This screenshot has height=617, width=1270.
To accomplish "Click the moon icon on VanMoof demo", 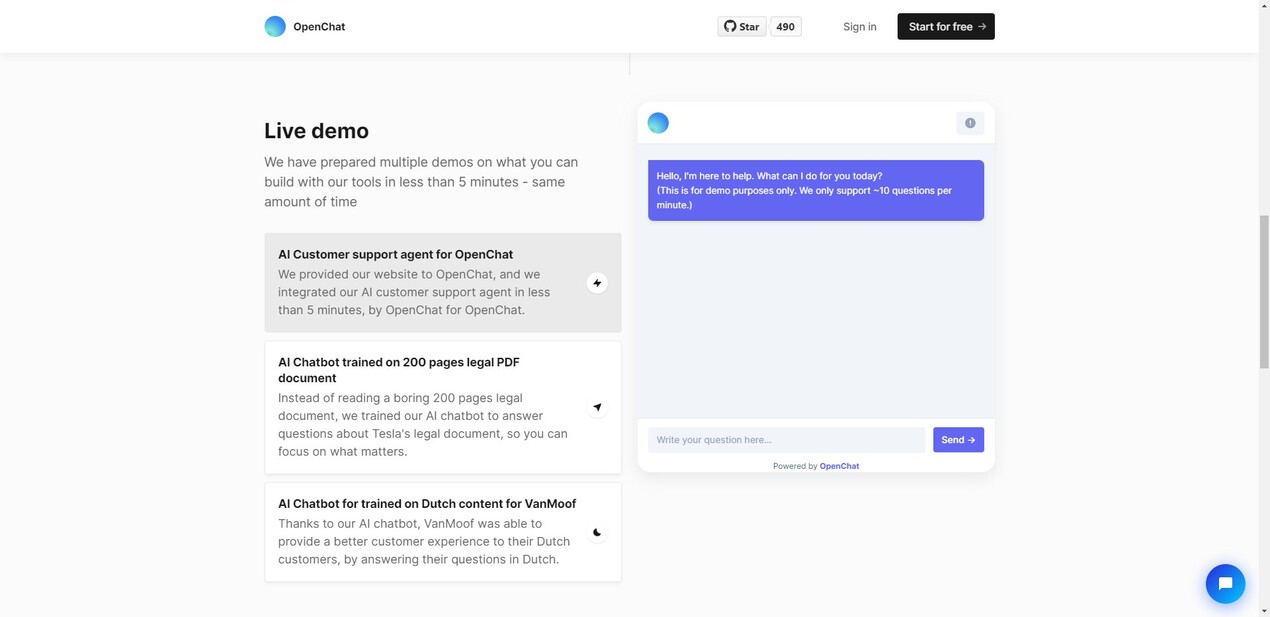I will 597,533.
